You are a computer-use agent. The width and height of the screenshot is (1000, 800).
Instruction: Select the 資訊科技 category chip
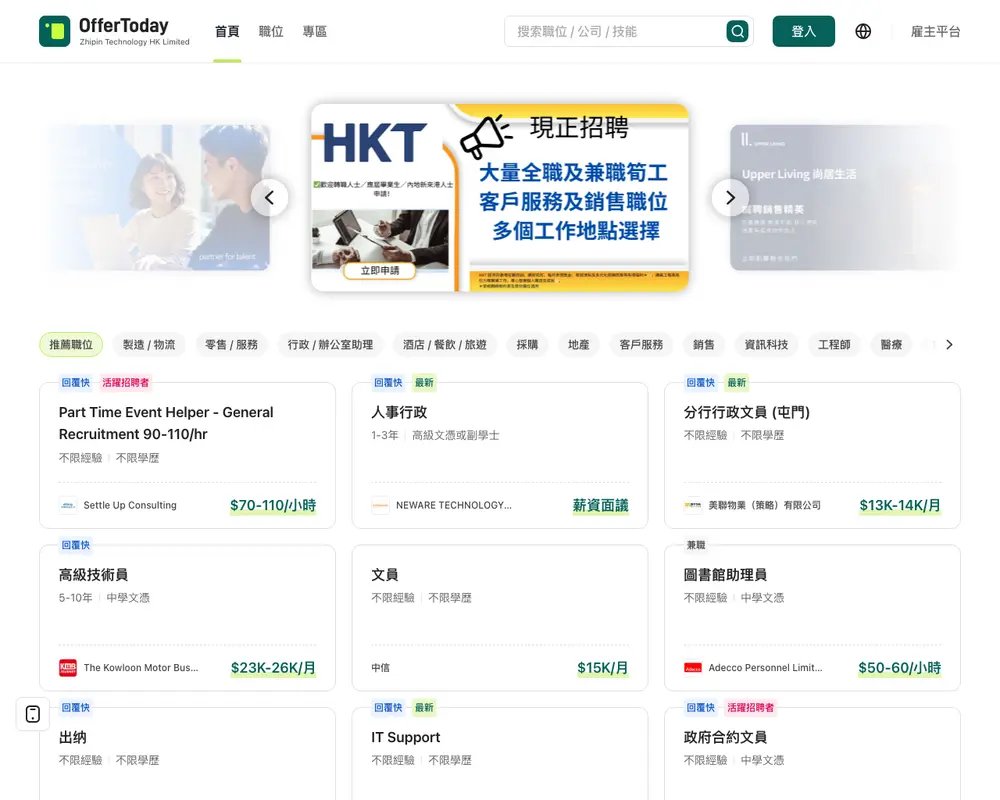(766, 344)
